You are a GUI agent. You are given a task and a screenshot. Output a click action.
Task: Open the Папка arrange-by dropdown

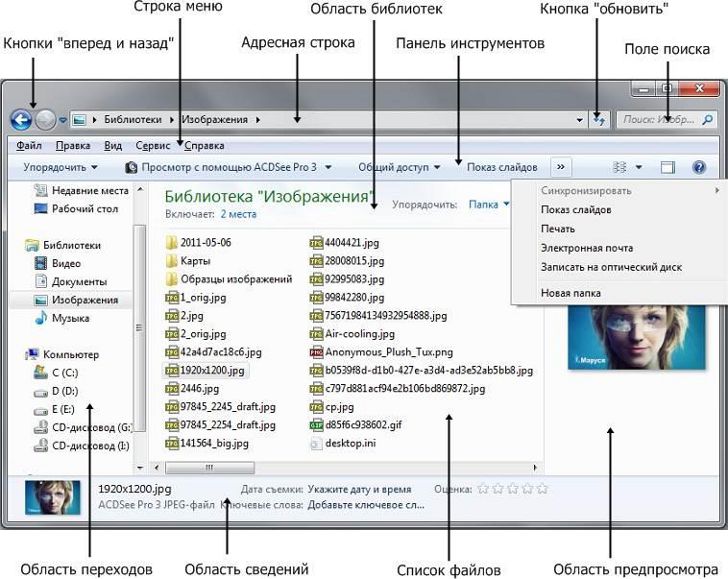(x=489, y=204)
